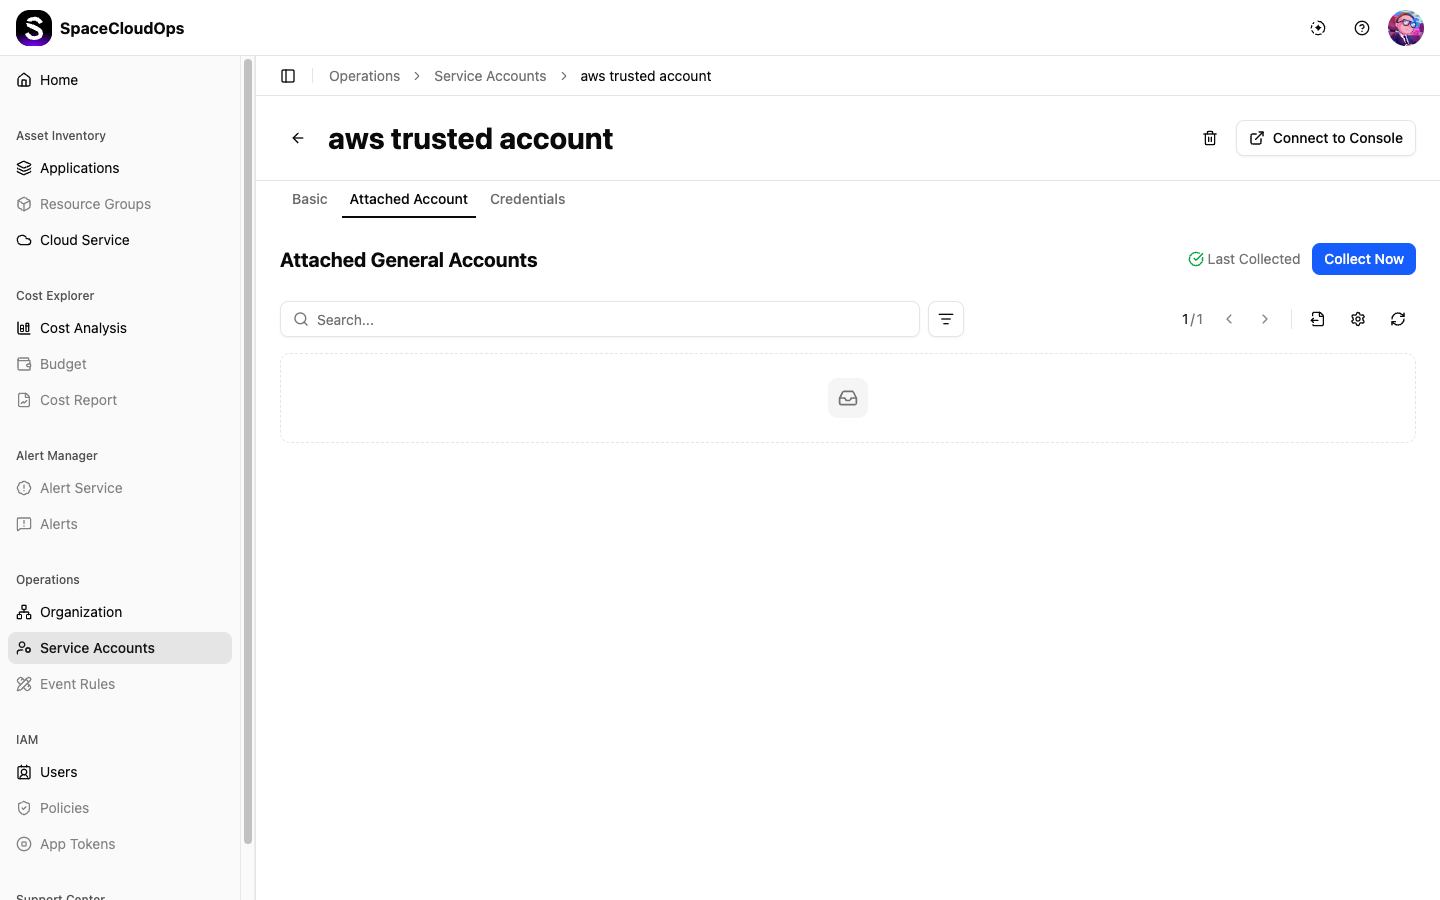1440x900 pixels.
Task: Open the help question mark icon
Action: click(x=1362, y=28)
